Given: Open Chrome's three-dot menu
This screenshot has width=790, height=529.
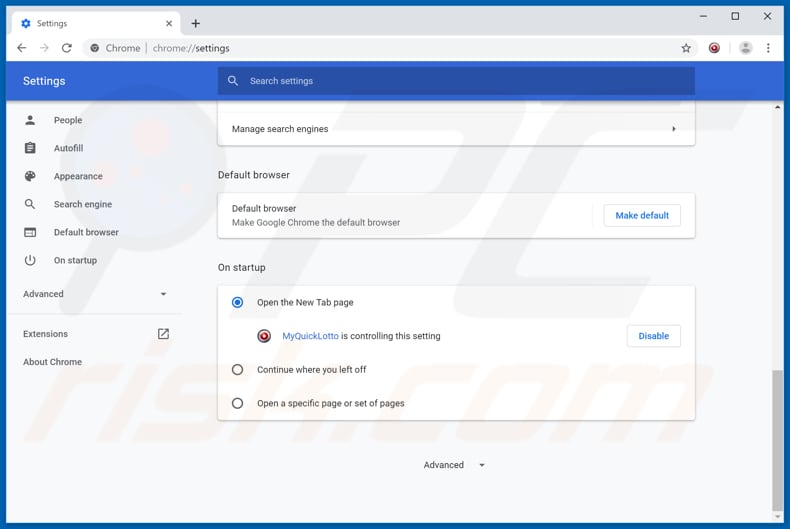Looking at the screenshot, I should (x=768, y=48).
